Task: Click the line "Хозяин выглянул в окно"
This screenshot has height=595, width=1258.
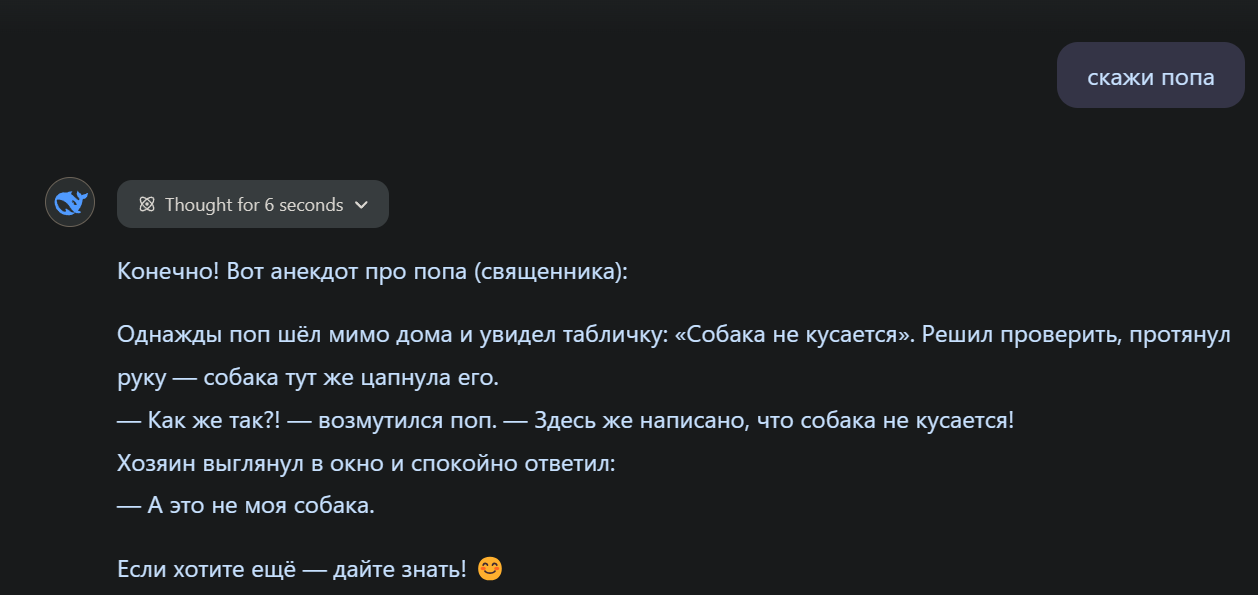Action: pos(366,464)
